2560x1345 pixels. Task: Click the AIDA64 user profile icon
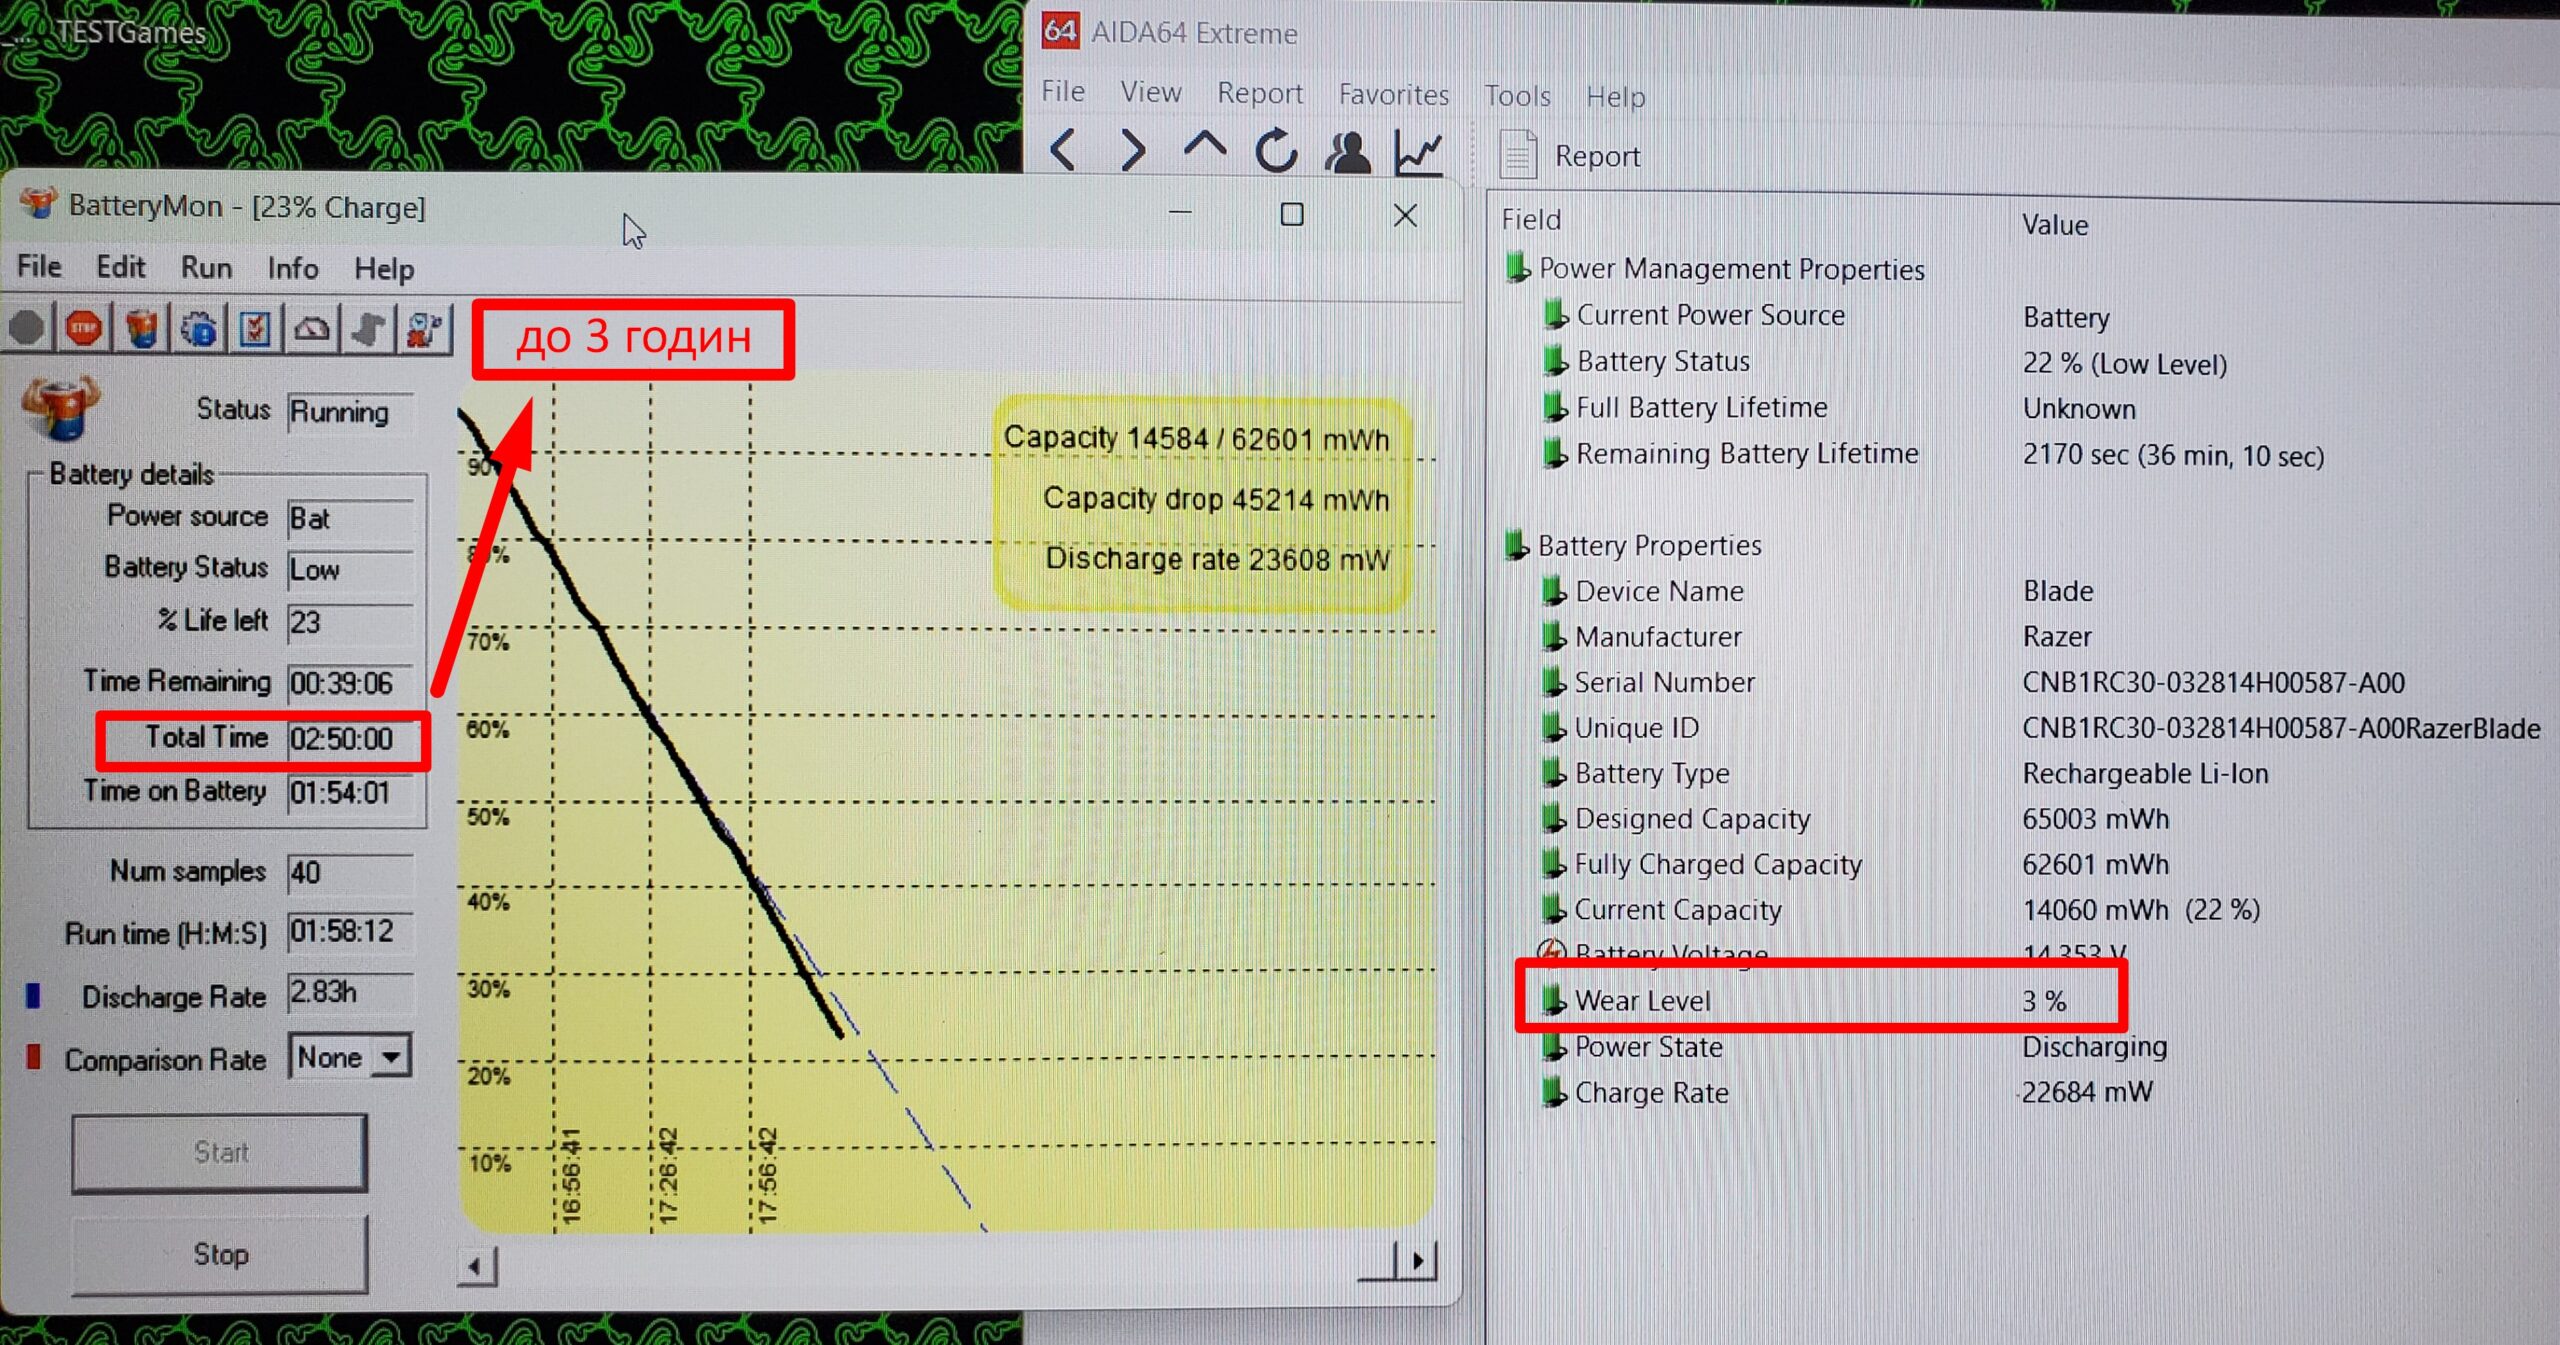(x=1347, y=152)
